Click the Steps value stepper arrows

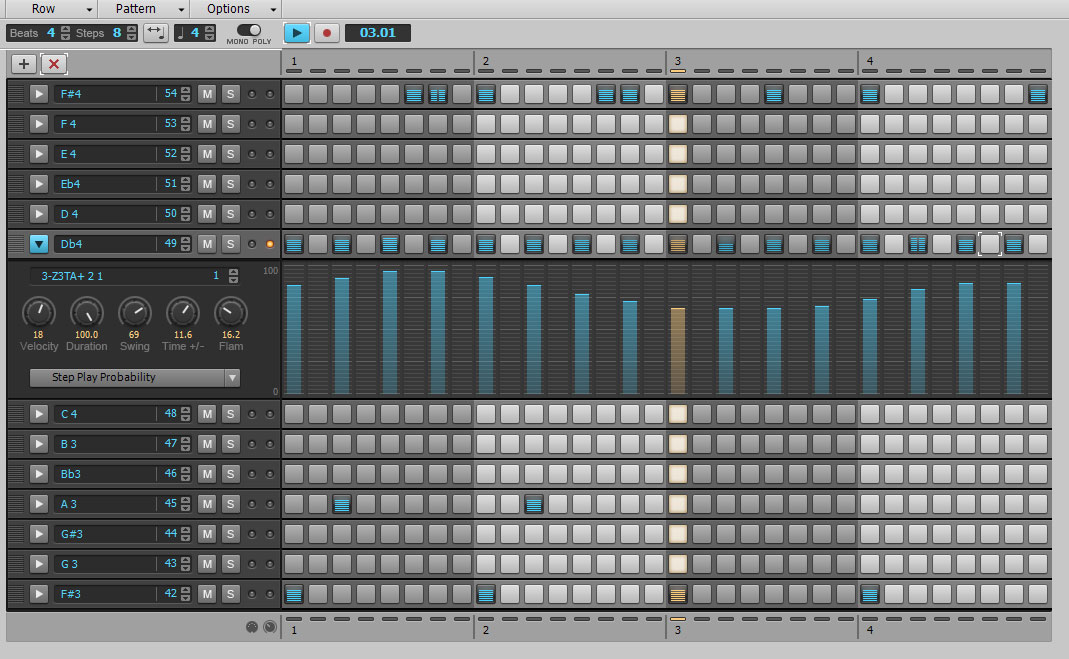[132, 33]
